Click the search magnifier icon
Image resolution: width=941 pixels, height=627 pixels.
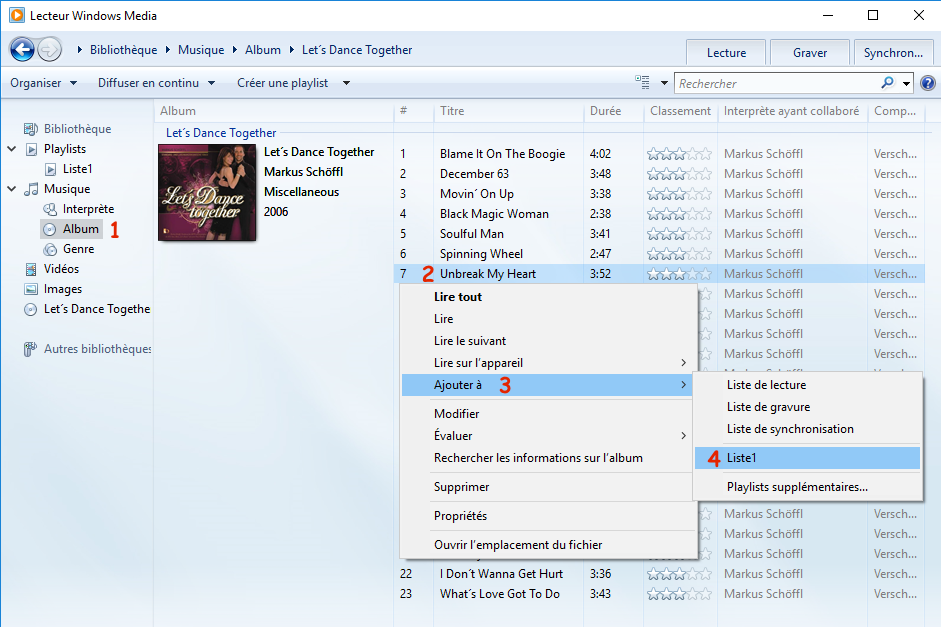(888, 83)
